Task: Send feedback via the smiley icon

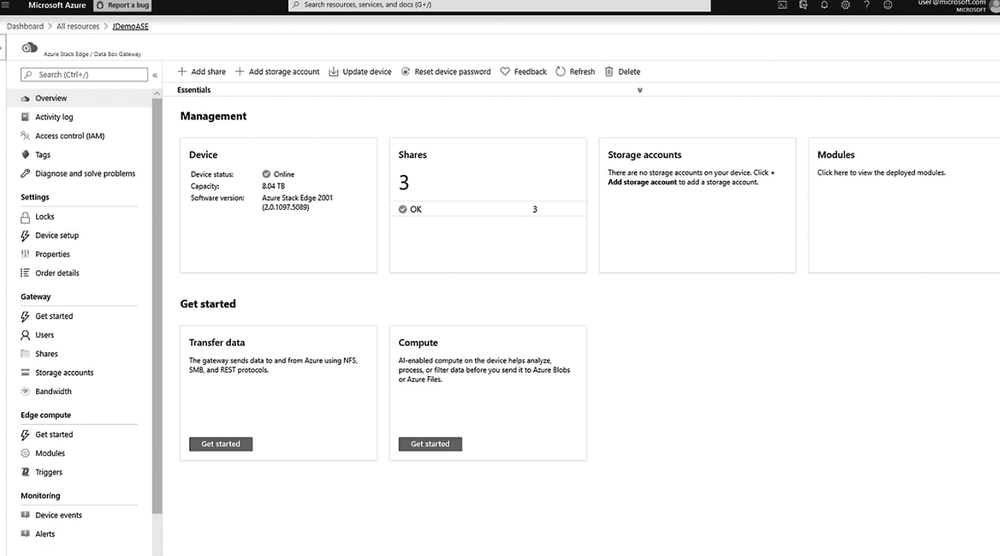Action: [887, 4]
